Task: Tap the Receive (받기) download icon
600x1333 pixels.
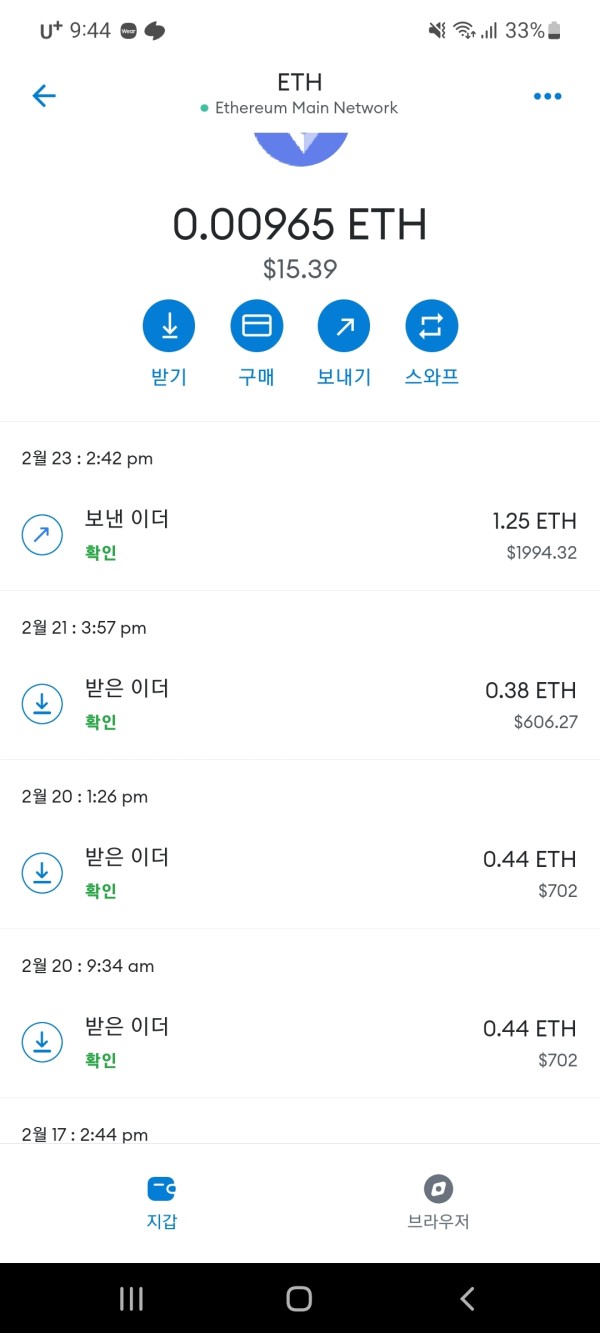Action: pos(169,326)
